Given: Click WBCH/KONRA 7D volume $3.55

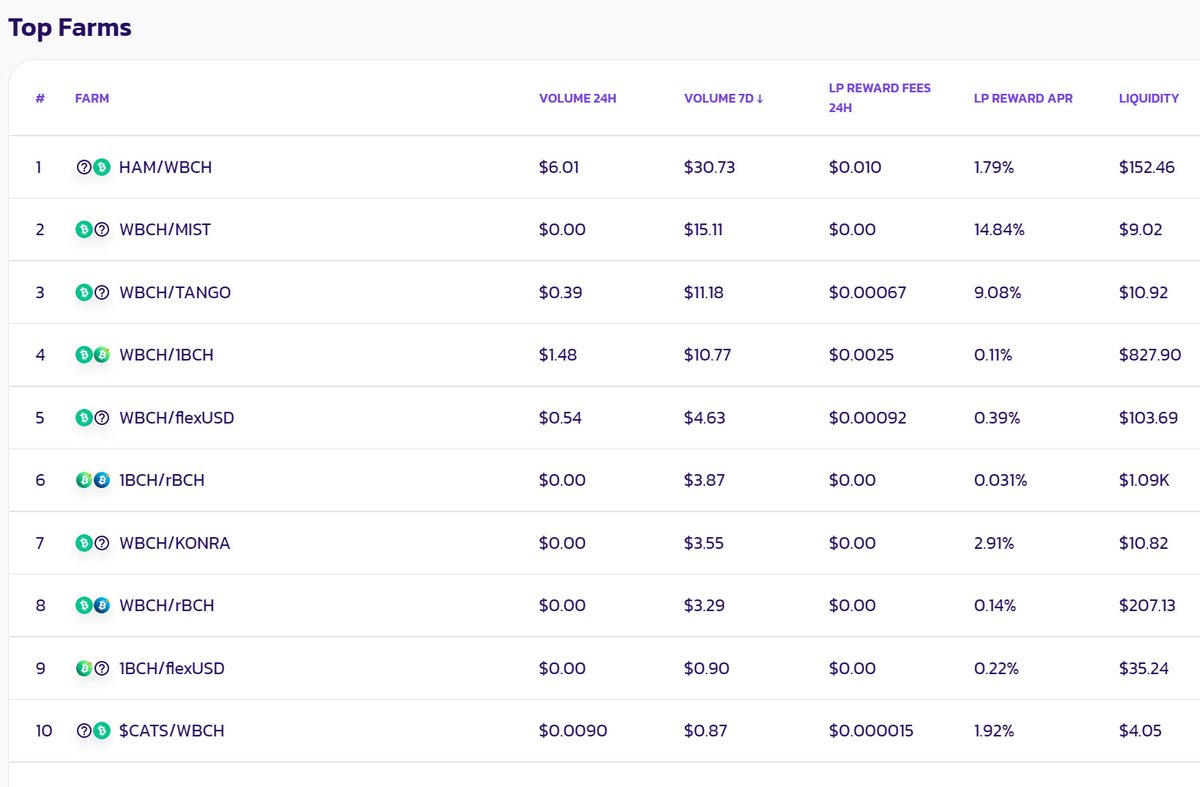Looking at the screenshot, I should tap(704, 543).
